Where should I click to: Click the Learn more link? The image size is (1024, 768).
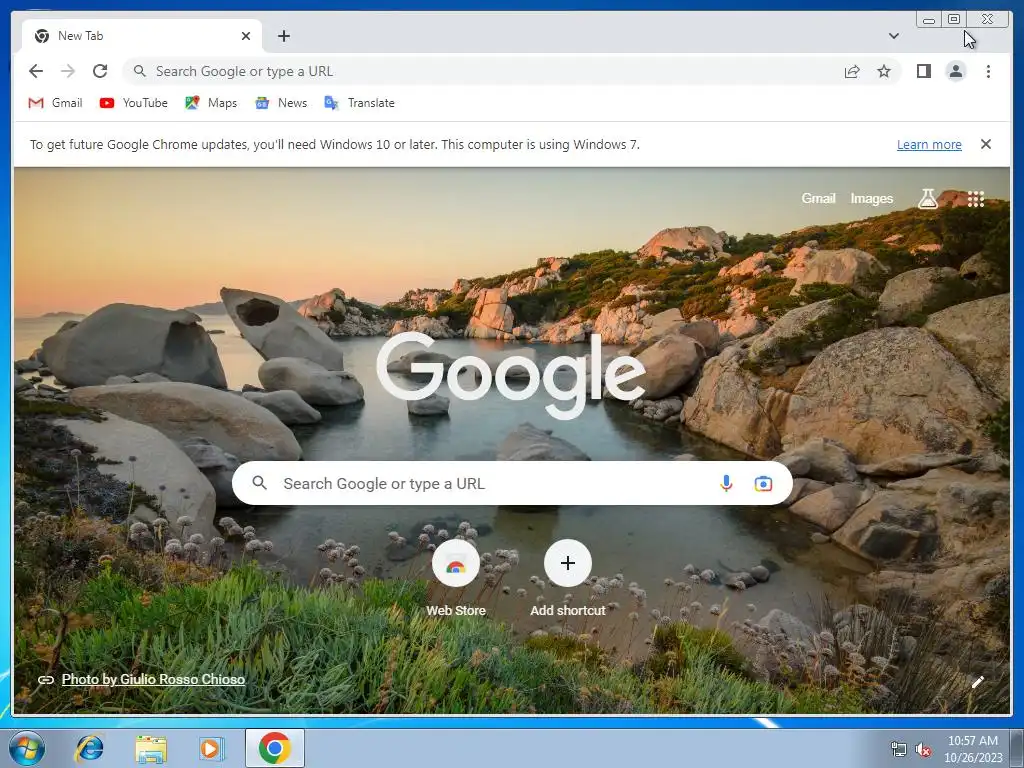(929, 144)
